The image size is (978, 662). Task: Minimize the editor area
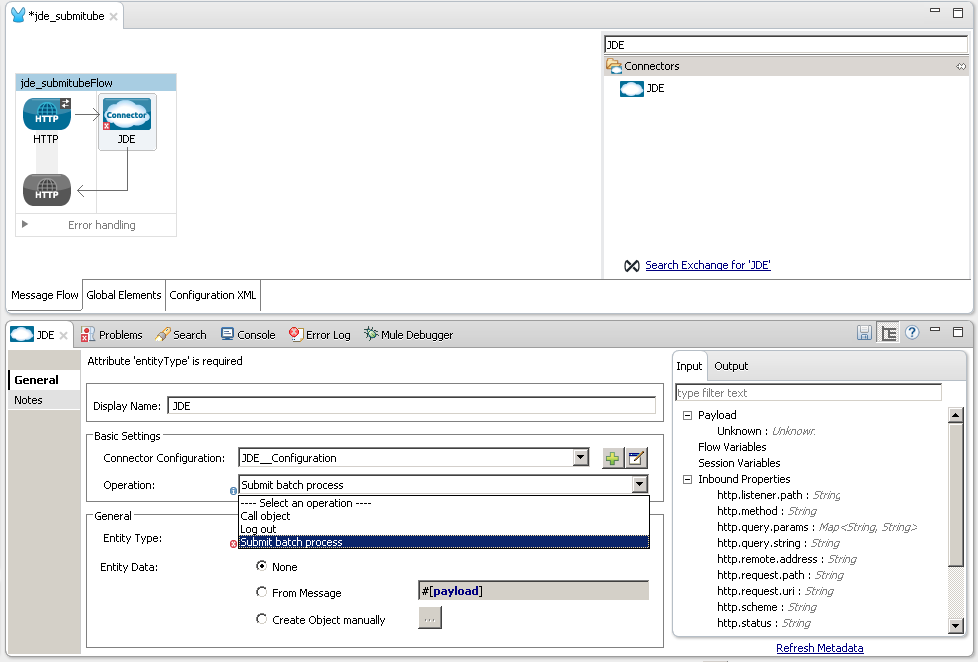(x=934, y=11)
